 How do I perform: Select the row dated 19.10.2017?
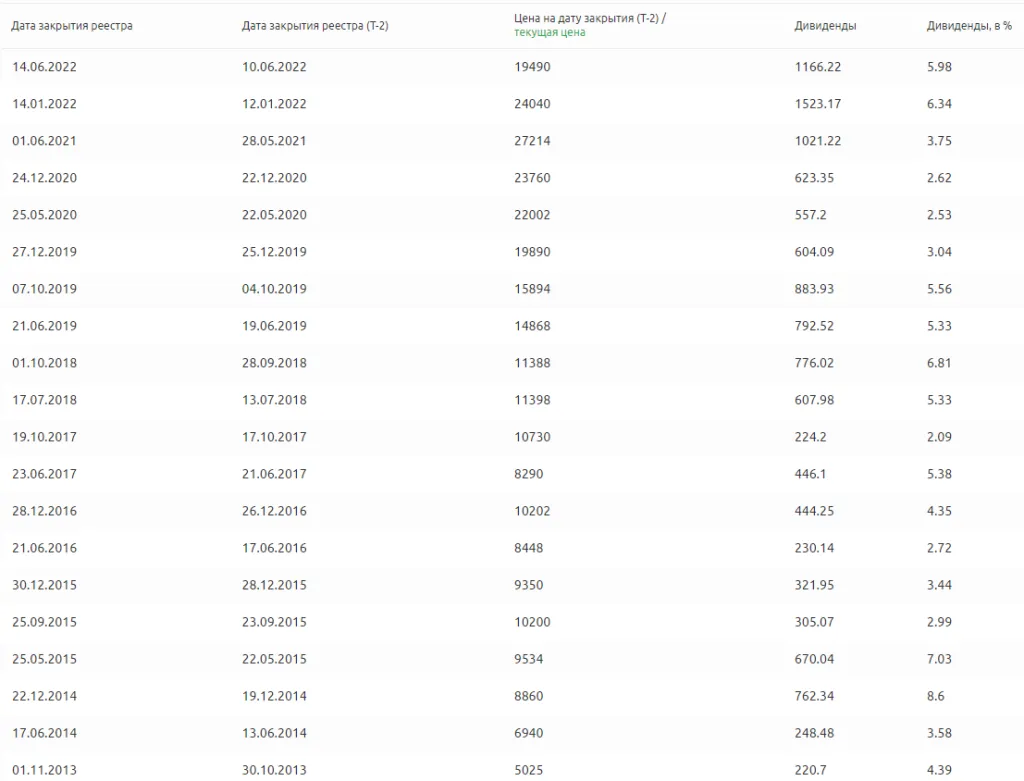pyautogui.click(x=512, y=437)
